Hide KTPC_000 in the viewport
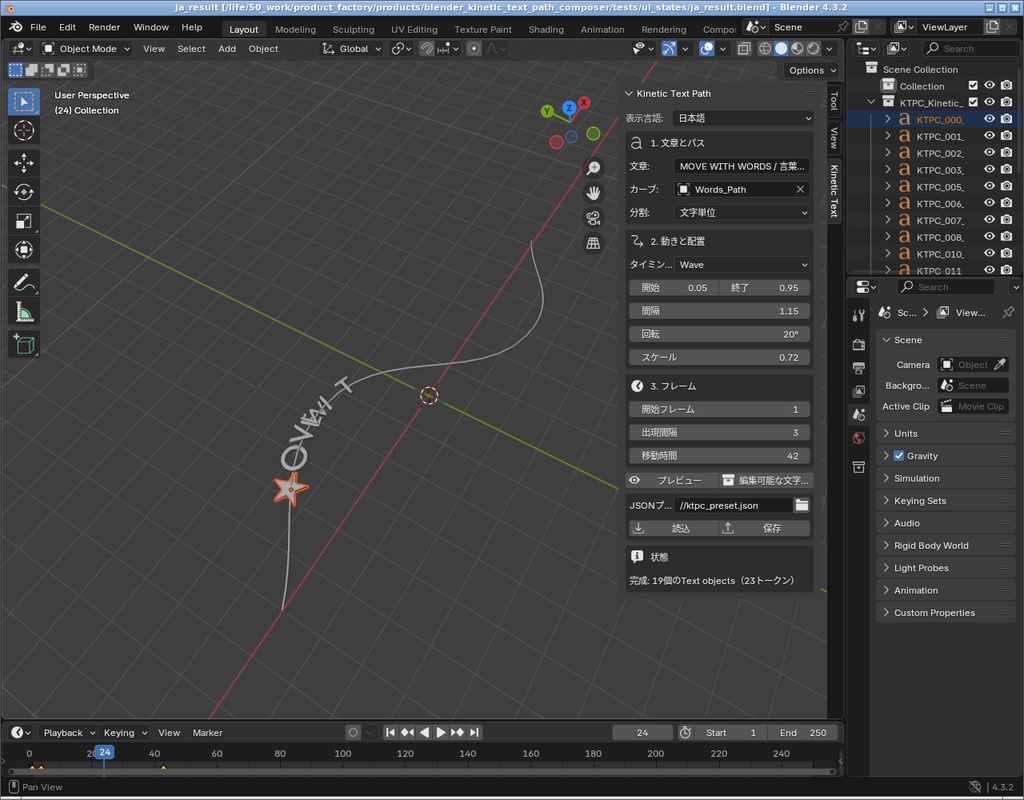1024x800 pixels. 989,119
